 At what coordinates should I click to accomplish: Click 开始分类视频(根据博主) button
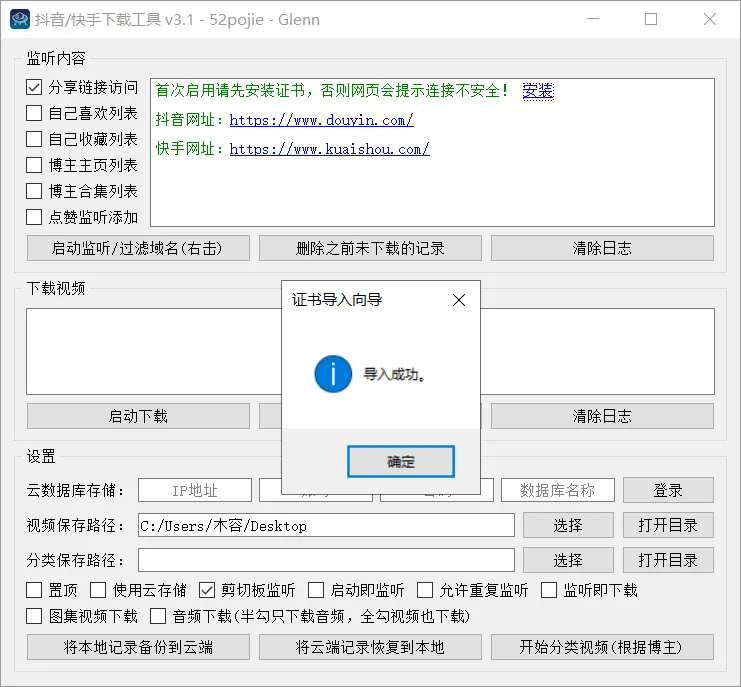pos(602,647)
